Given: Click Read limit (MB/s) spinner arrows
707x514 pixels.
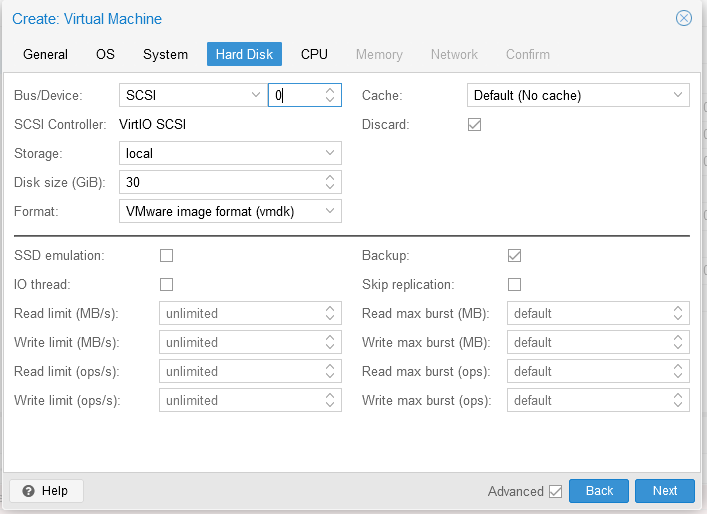Looking at the screenshot, I should click(x=330, y=313).
